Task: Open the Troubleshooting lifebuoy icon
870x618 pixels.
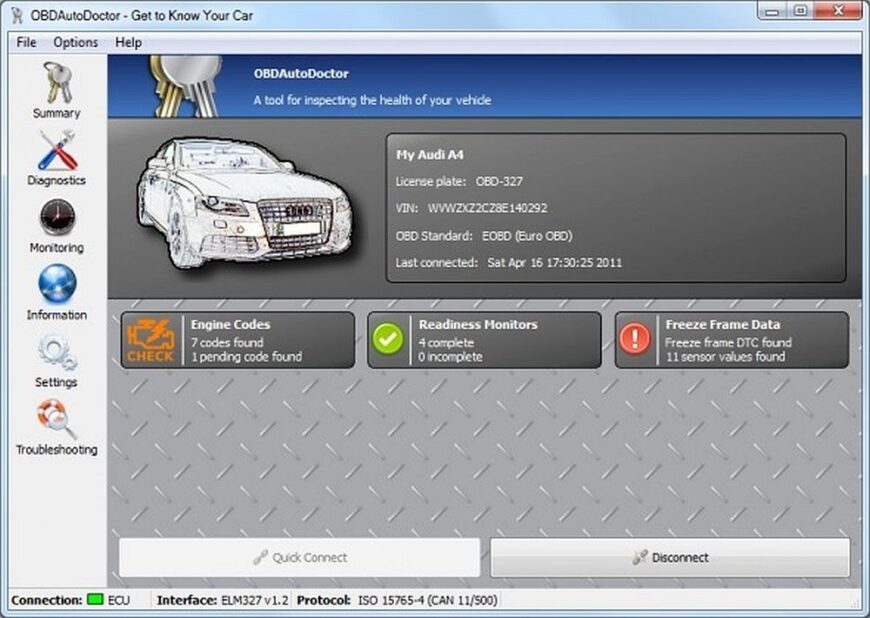Action: (56, 419)
